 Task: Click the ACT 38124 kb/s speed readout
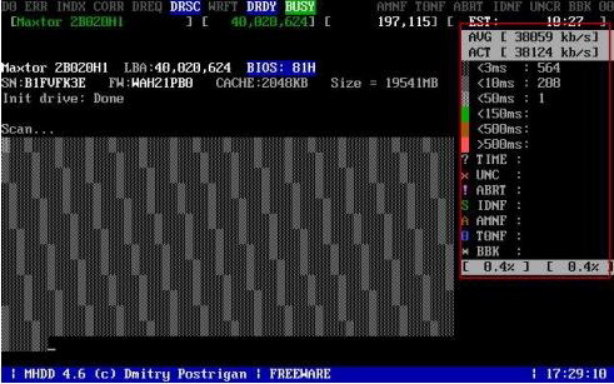pos(534,52)
